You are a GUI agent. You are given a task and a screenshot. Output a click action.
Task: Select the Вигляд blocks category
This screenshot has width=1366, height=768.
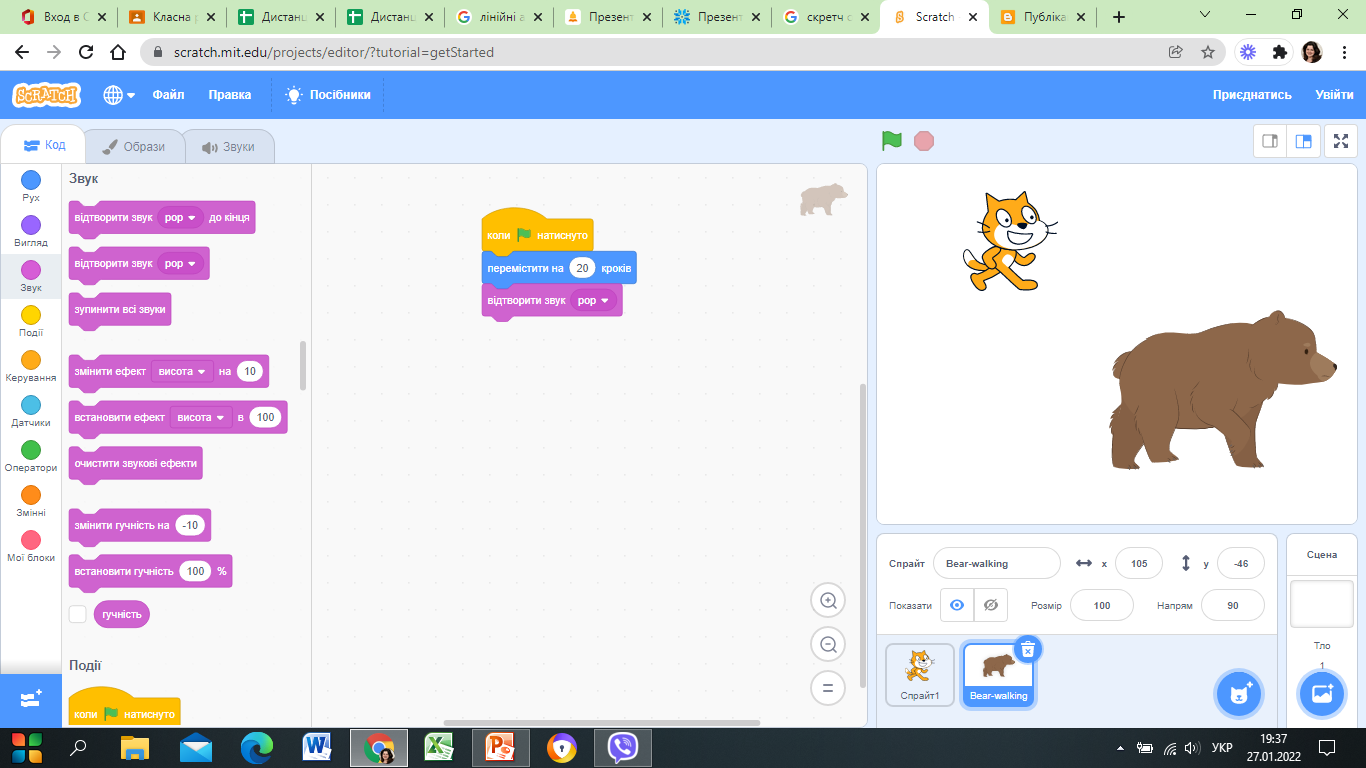(x=31, y=231)
